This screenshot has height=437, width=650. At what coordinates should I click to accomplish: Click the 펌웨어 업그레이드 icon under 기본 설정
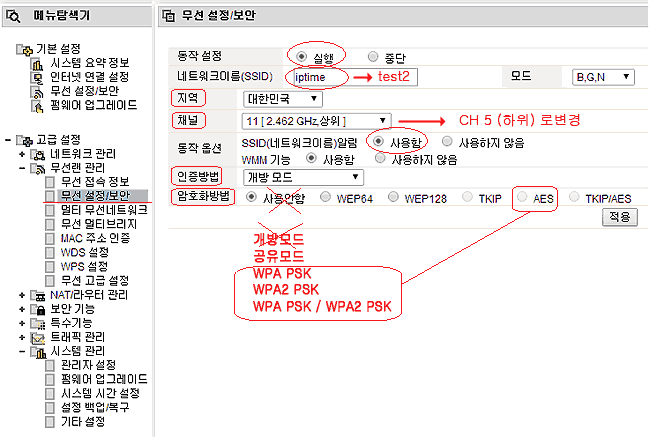pyautogui.click(x=37, y=106)
